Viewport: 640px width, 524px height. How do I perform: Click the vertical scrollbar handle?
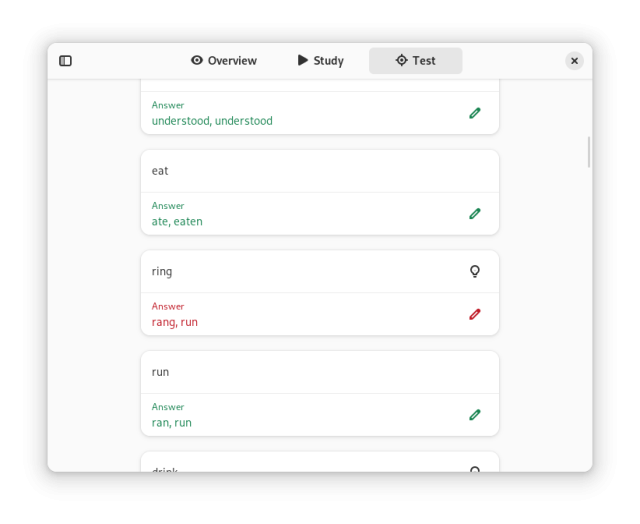click(x=589, y=152)
